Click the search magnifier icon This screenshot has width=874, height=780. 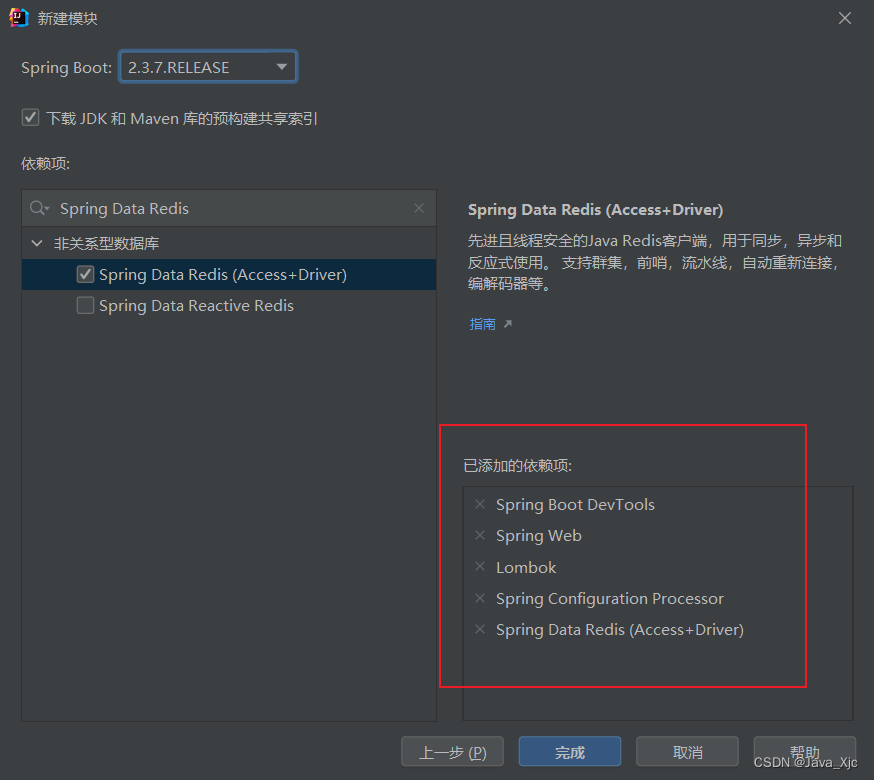coord(39,208)
